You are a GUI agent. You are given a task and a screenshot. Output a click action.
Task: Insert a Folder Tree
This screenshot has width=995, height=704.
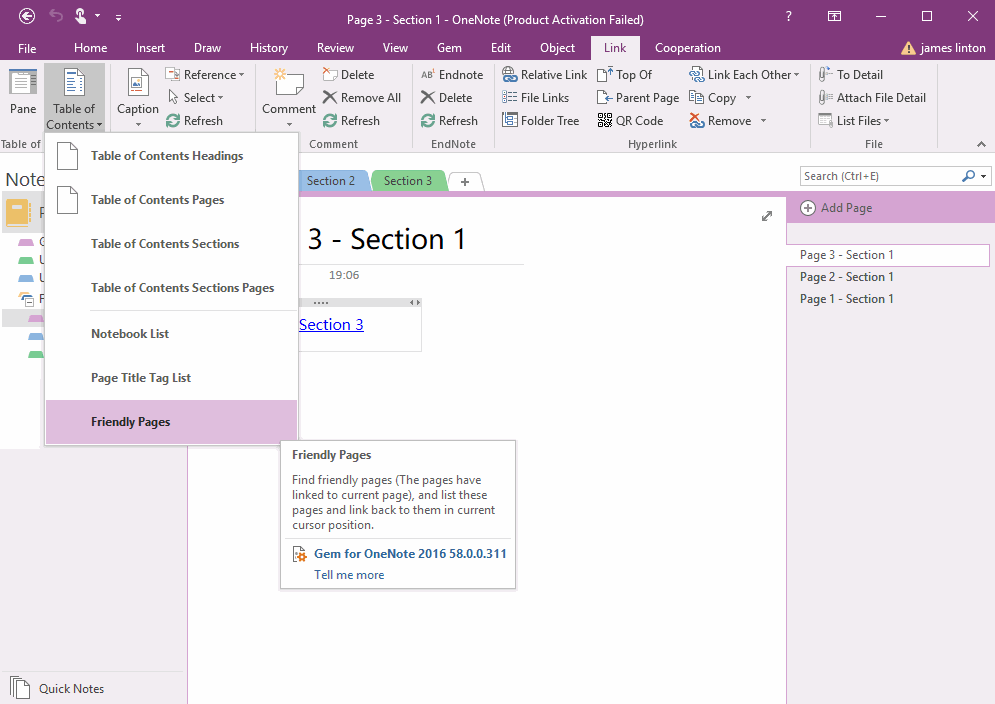[541, 121]
